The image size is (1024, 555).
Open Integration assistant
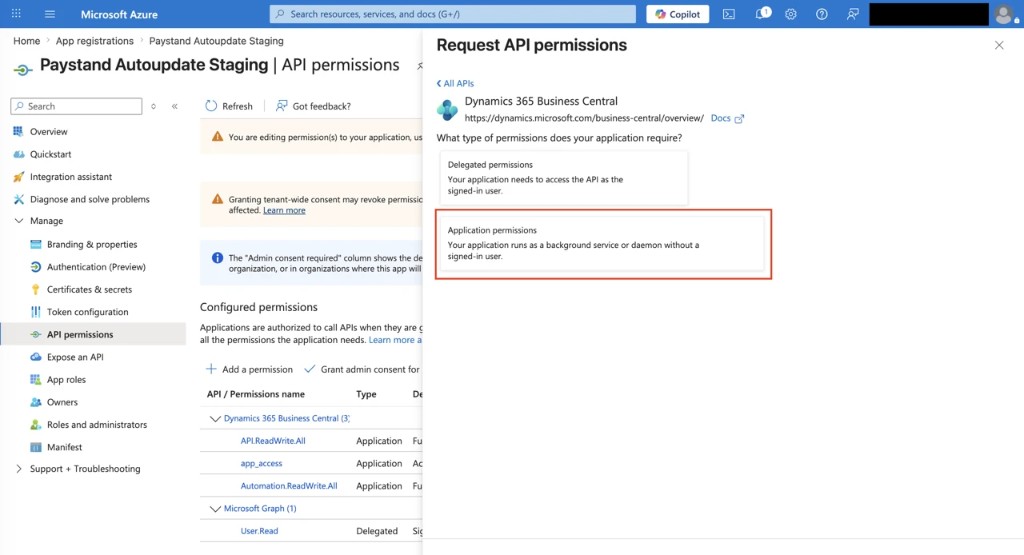coord(71,176)
